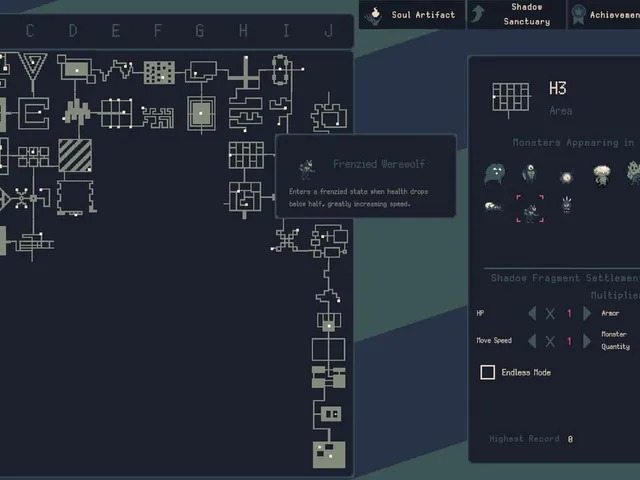Select the bottom room on the map
This screenshot has width=640, height=480.
click(329, 455)
